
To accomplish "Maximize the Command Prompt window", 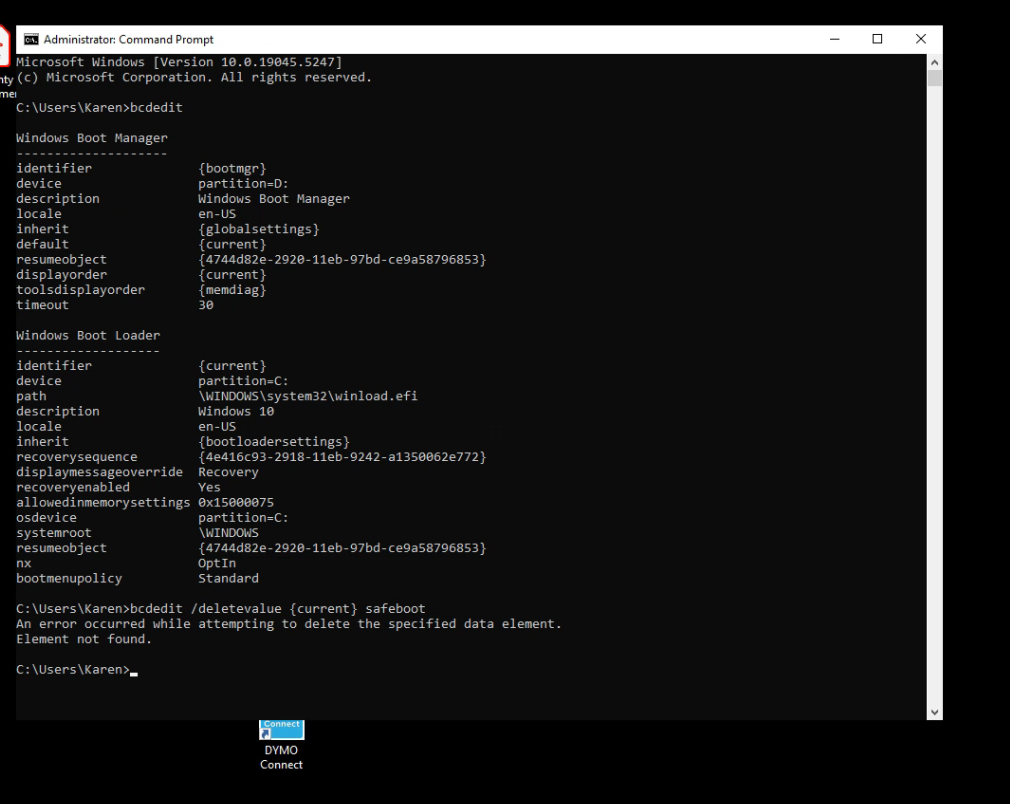I will coord(878,40).
